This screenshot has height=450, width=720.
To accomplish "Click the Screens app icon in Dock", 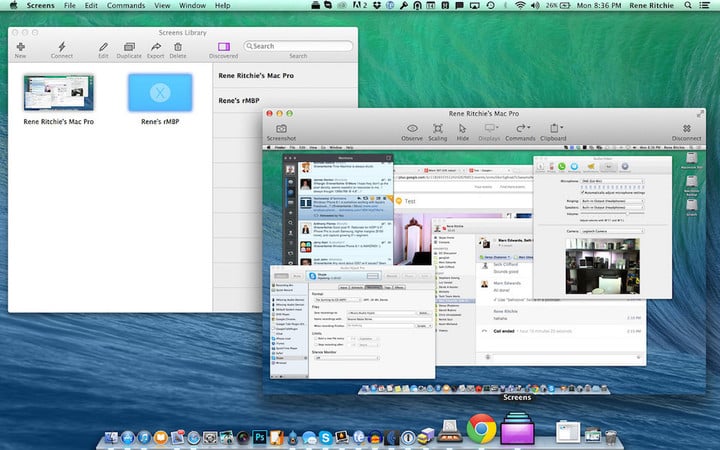I will tap(518, 428).
